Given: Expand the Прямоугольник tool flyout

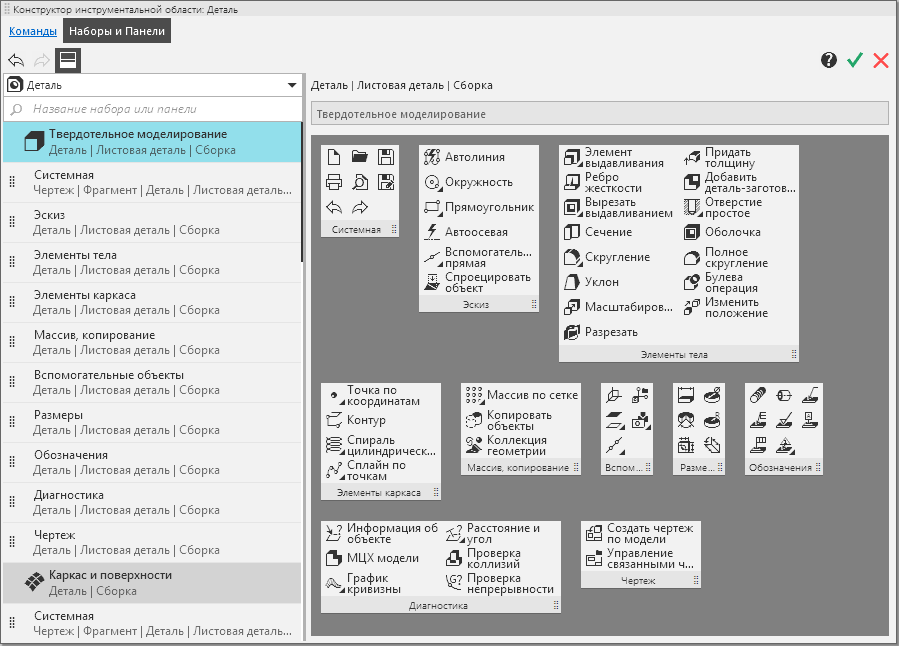Looking at the screenshot, I should point(439,213).
